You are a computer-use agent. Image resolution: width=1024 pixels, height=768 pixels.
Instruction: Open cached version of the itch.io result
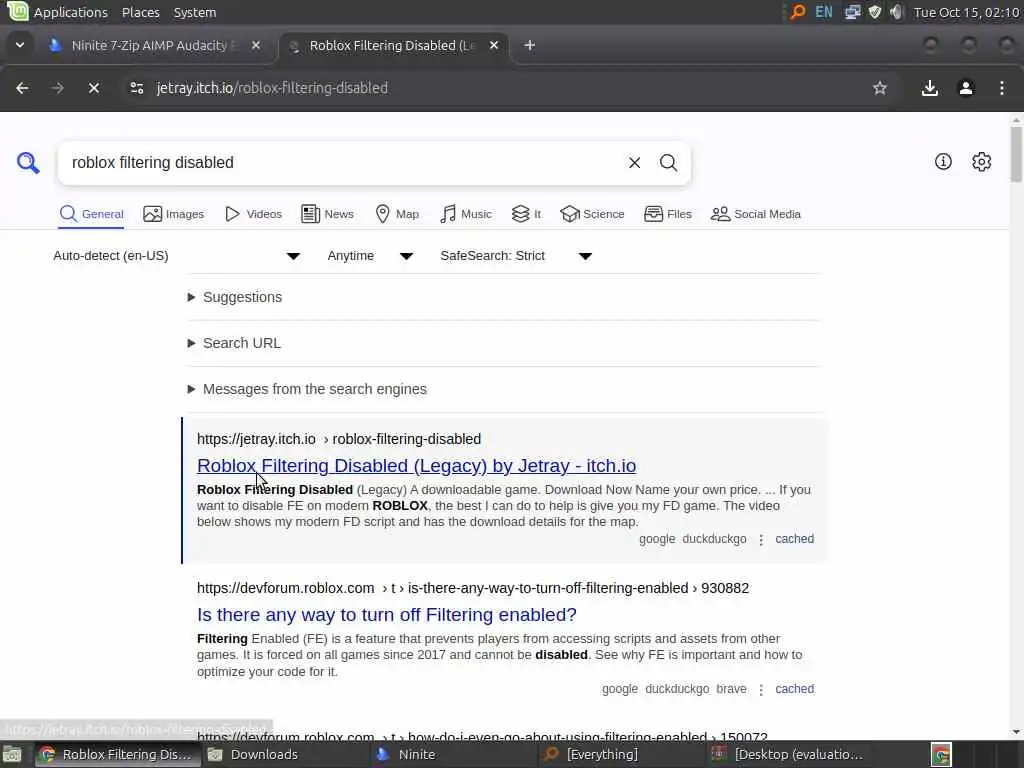coord(794,539)
